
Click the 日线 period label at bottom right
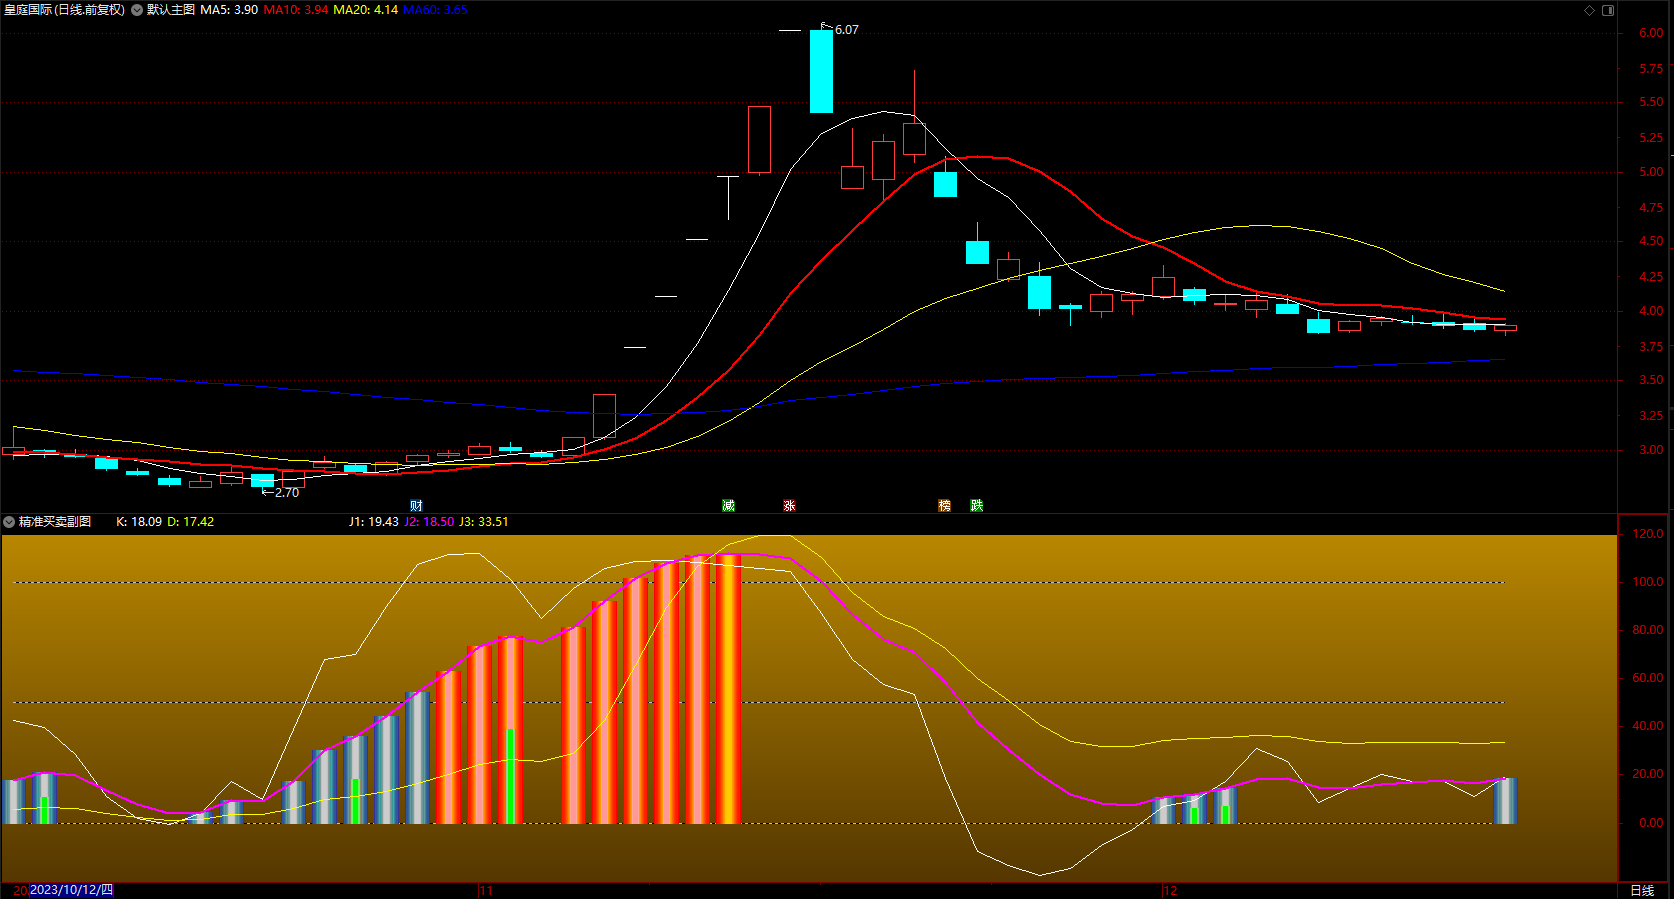tap(1642, 890)
